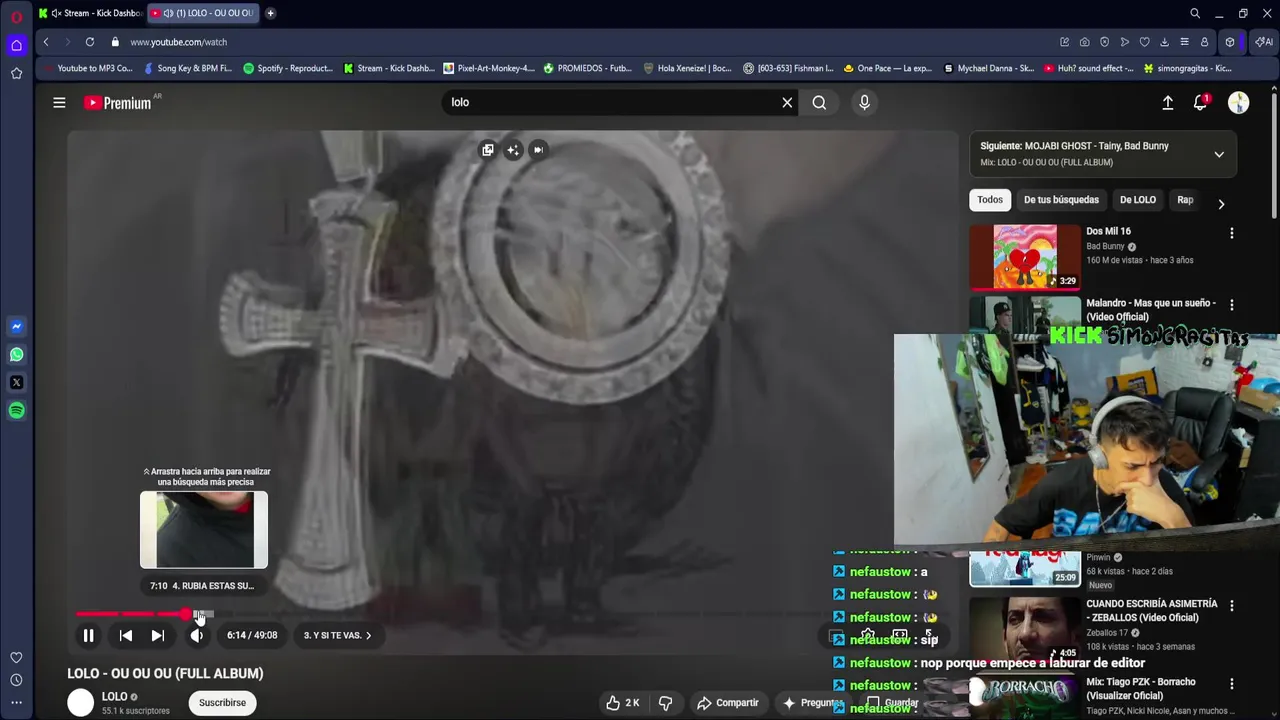Search tabs with top-right magnifier
Viewport: 1280px width, 720px height.
1195,13
